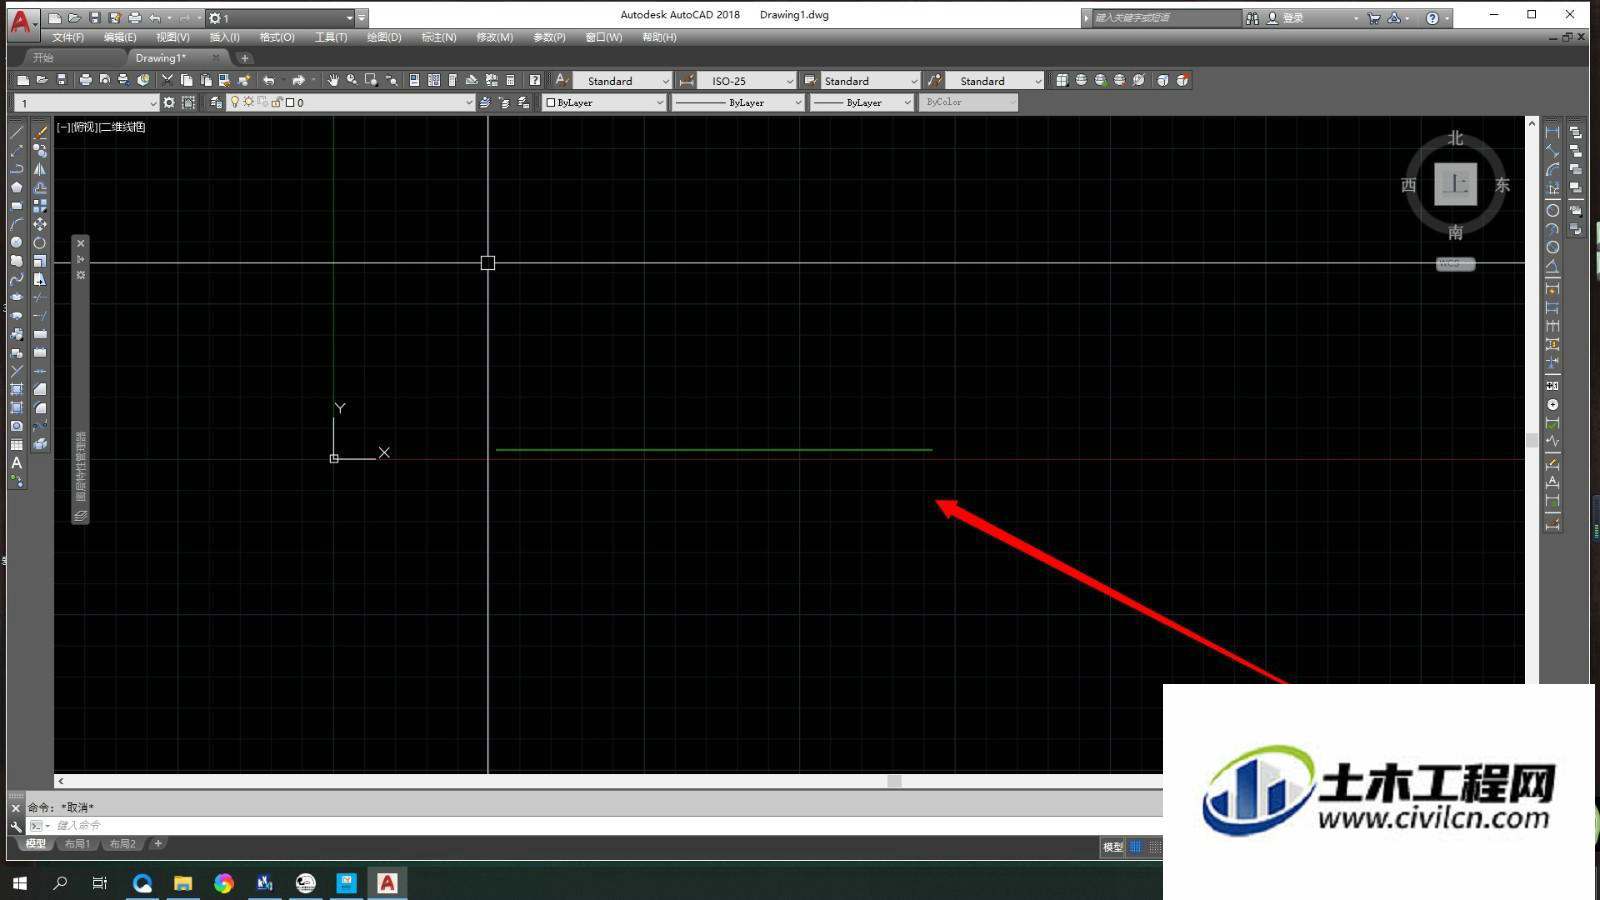Screen dimensions: 1600x900
Task: Click the Save icon in quick access toolbar
Action: tap(94, 18)
